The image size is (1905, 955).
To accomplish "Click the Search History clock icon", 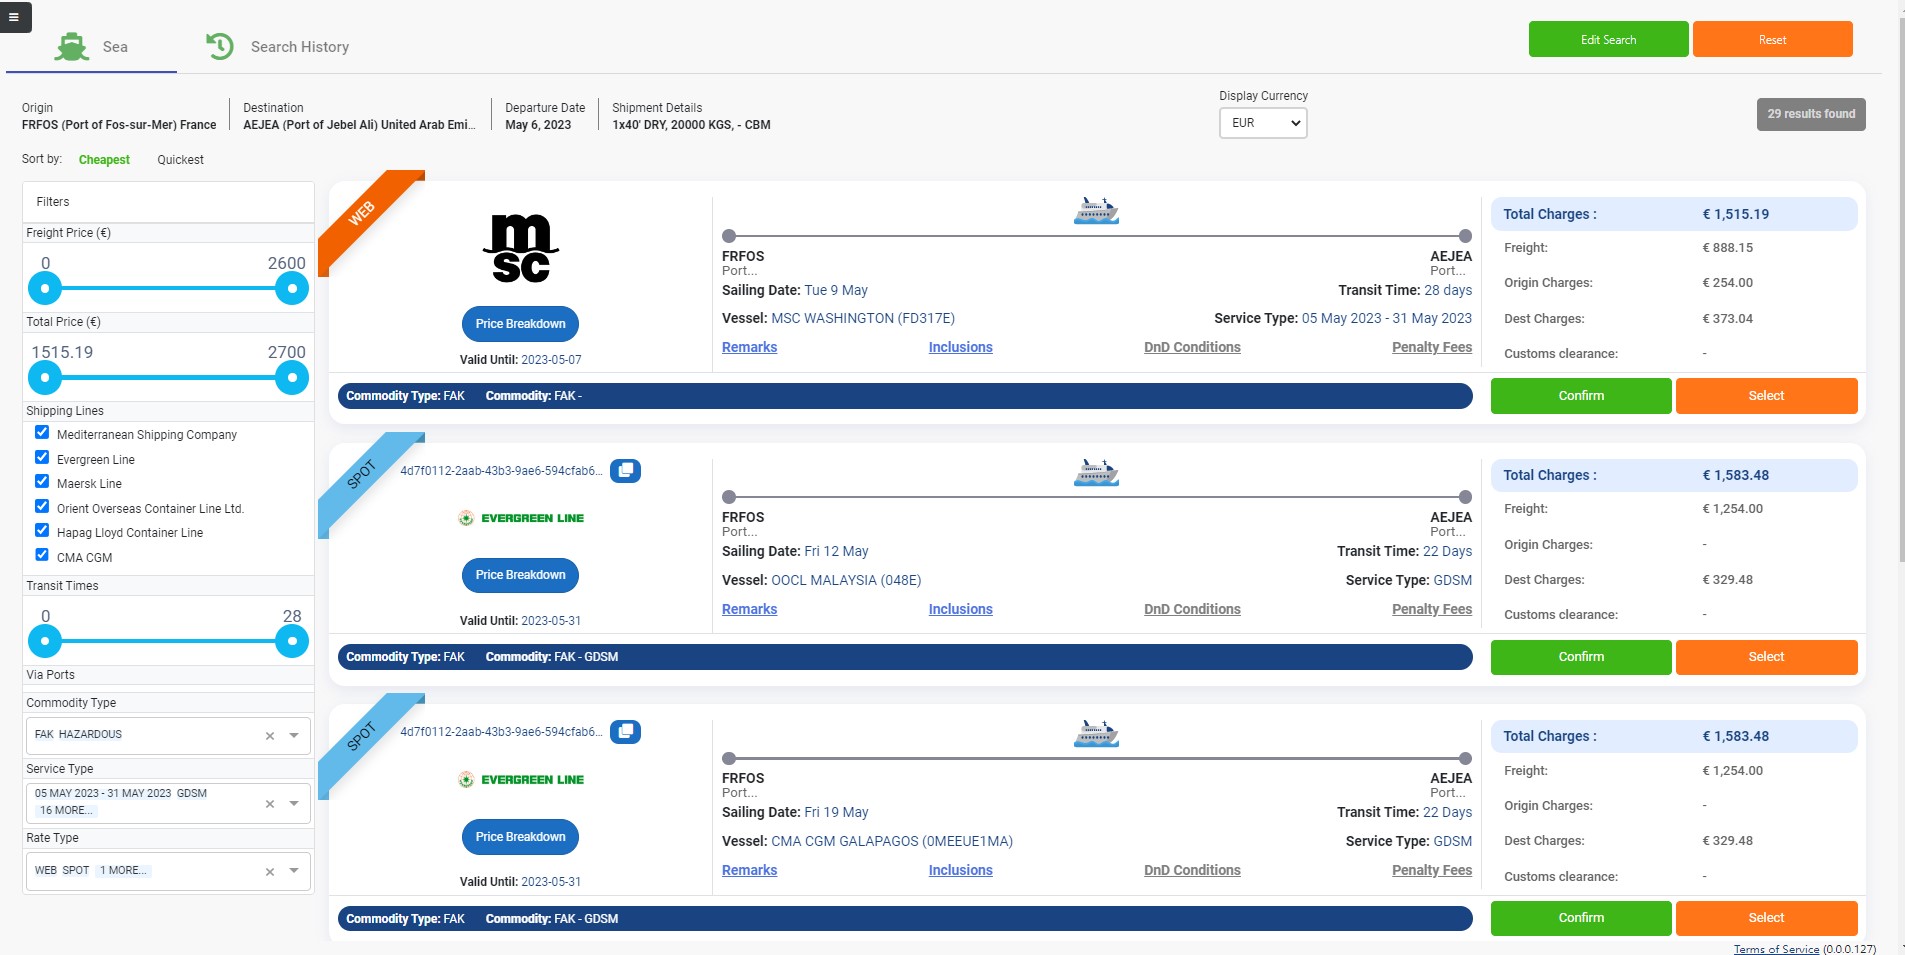I will [x=220, y=46].
